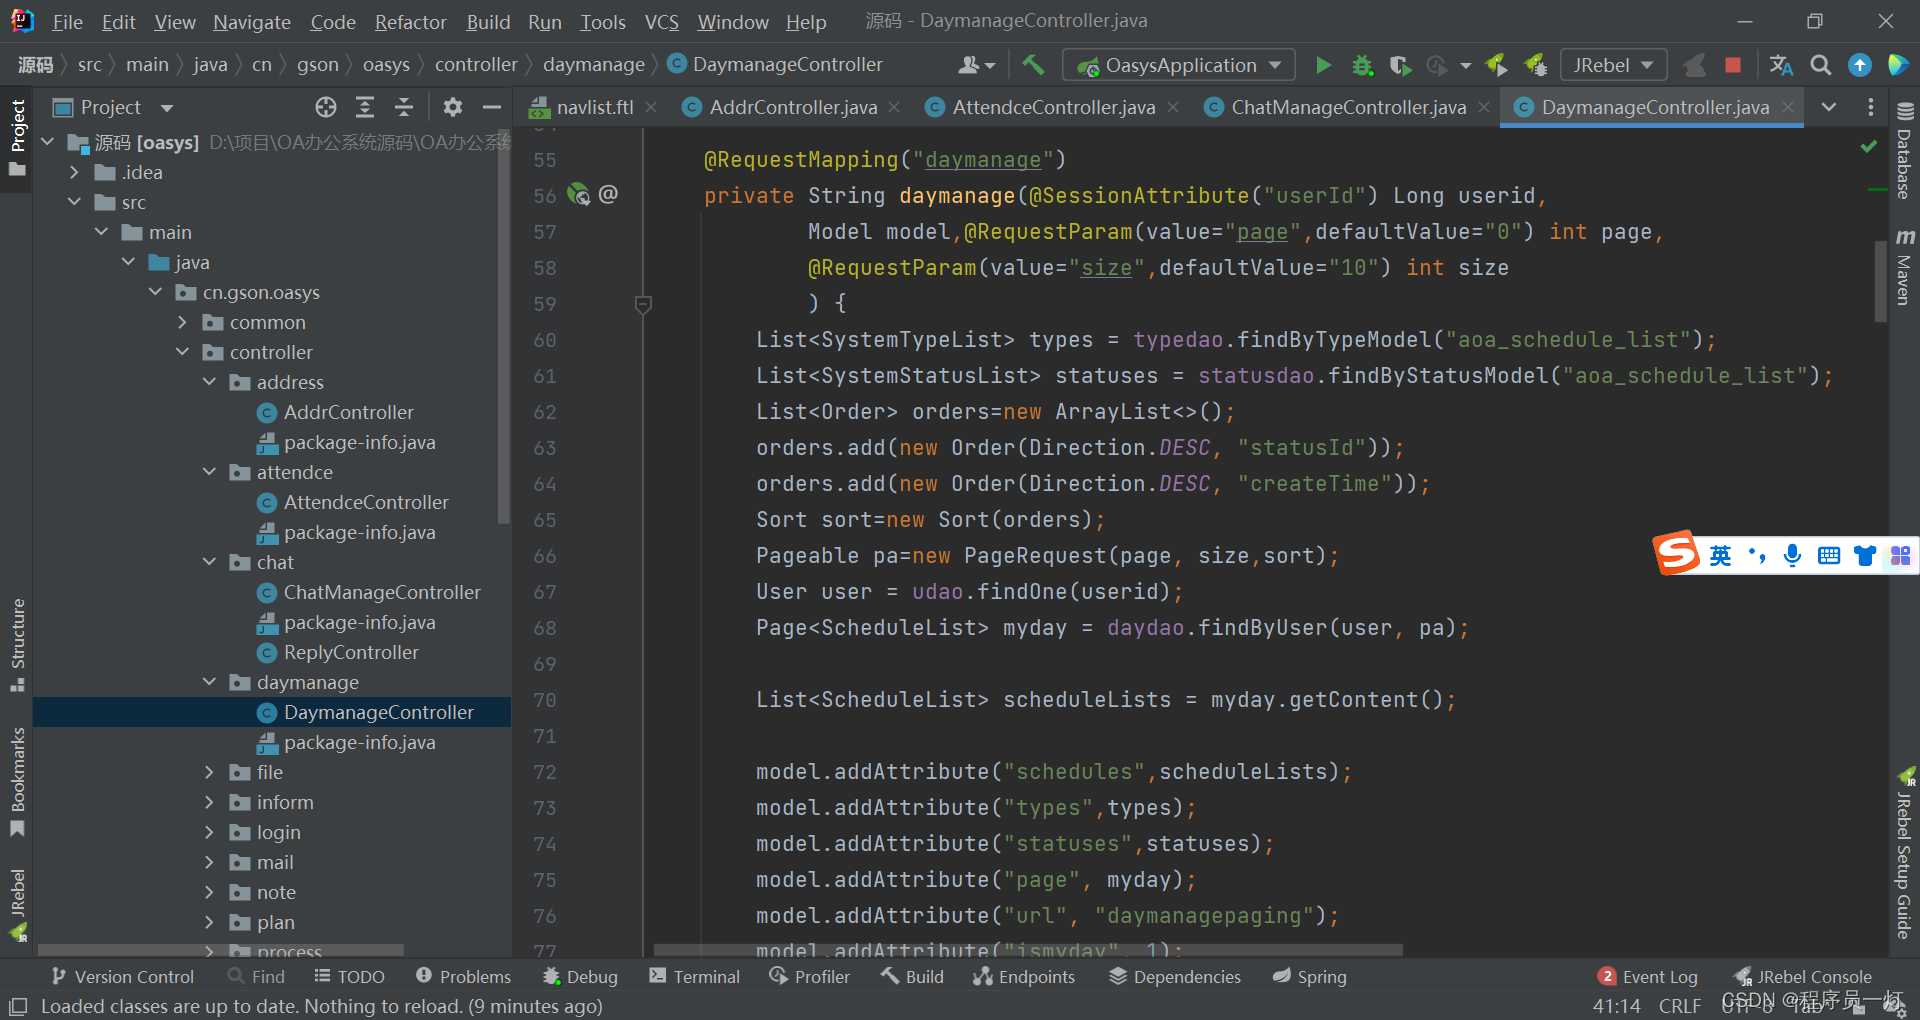The image size is (1920, 1020).
Task: Toggle fold marker at line 59
Action: [643, 303]
